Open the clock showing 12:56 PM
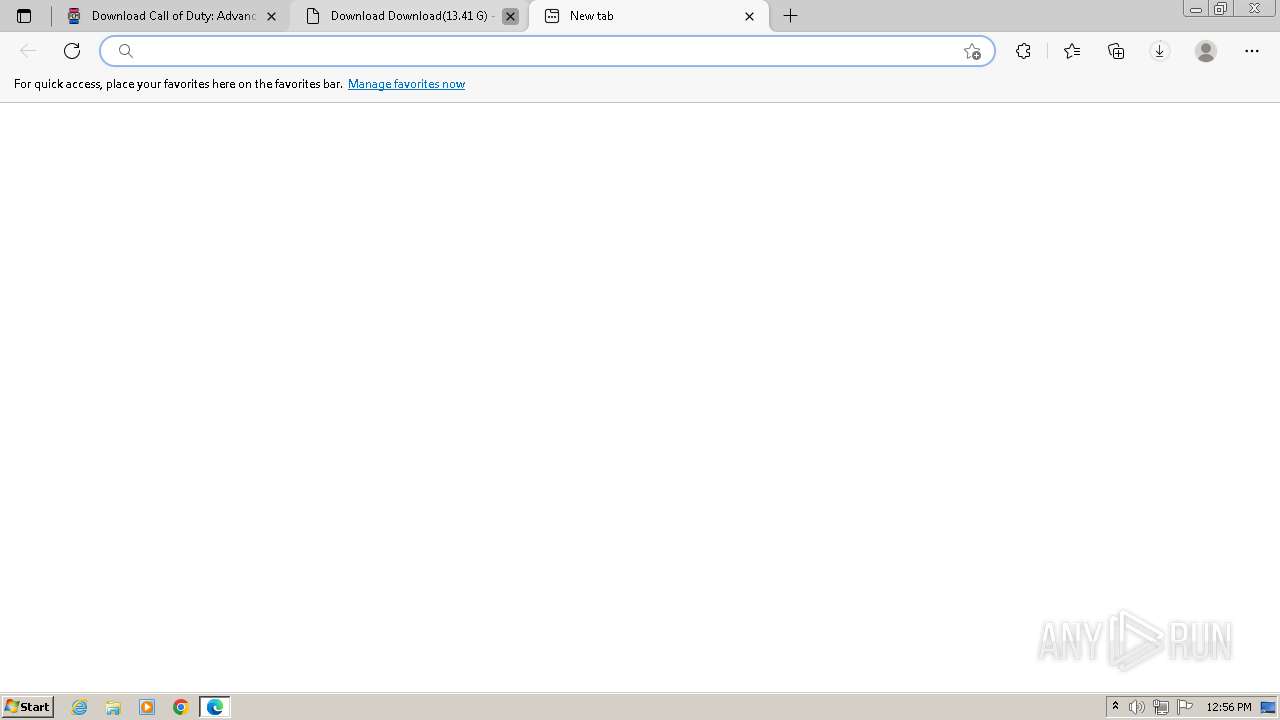Image resolution: width=1280 pixels, height=720 pixels. 1228,707
